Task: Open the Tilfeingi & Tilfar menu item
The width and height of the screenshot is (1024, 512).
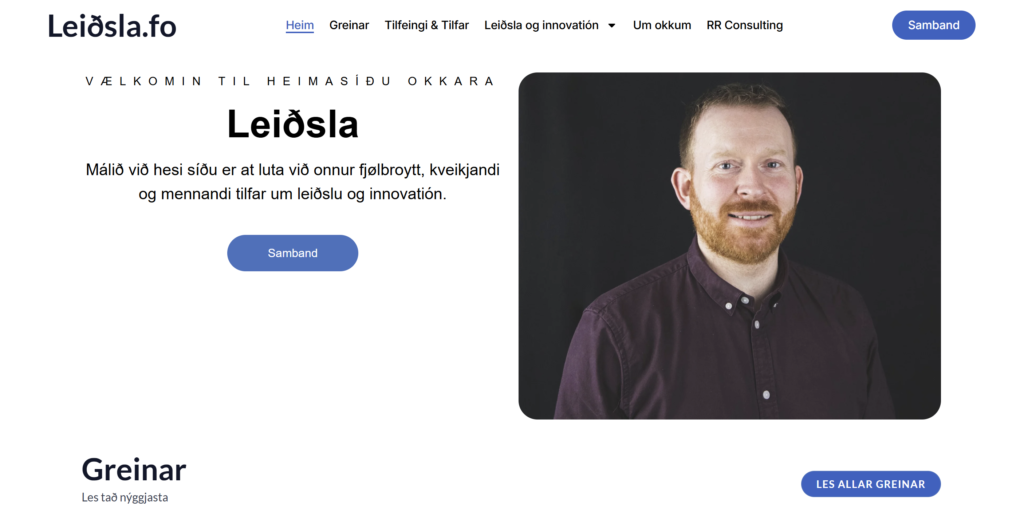Action: [426, 25]
